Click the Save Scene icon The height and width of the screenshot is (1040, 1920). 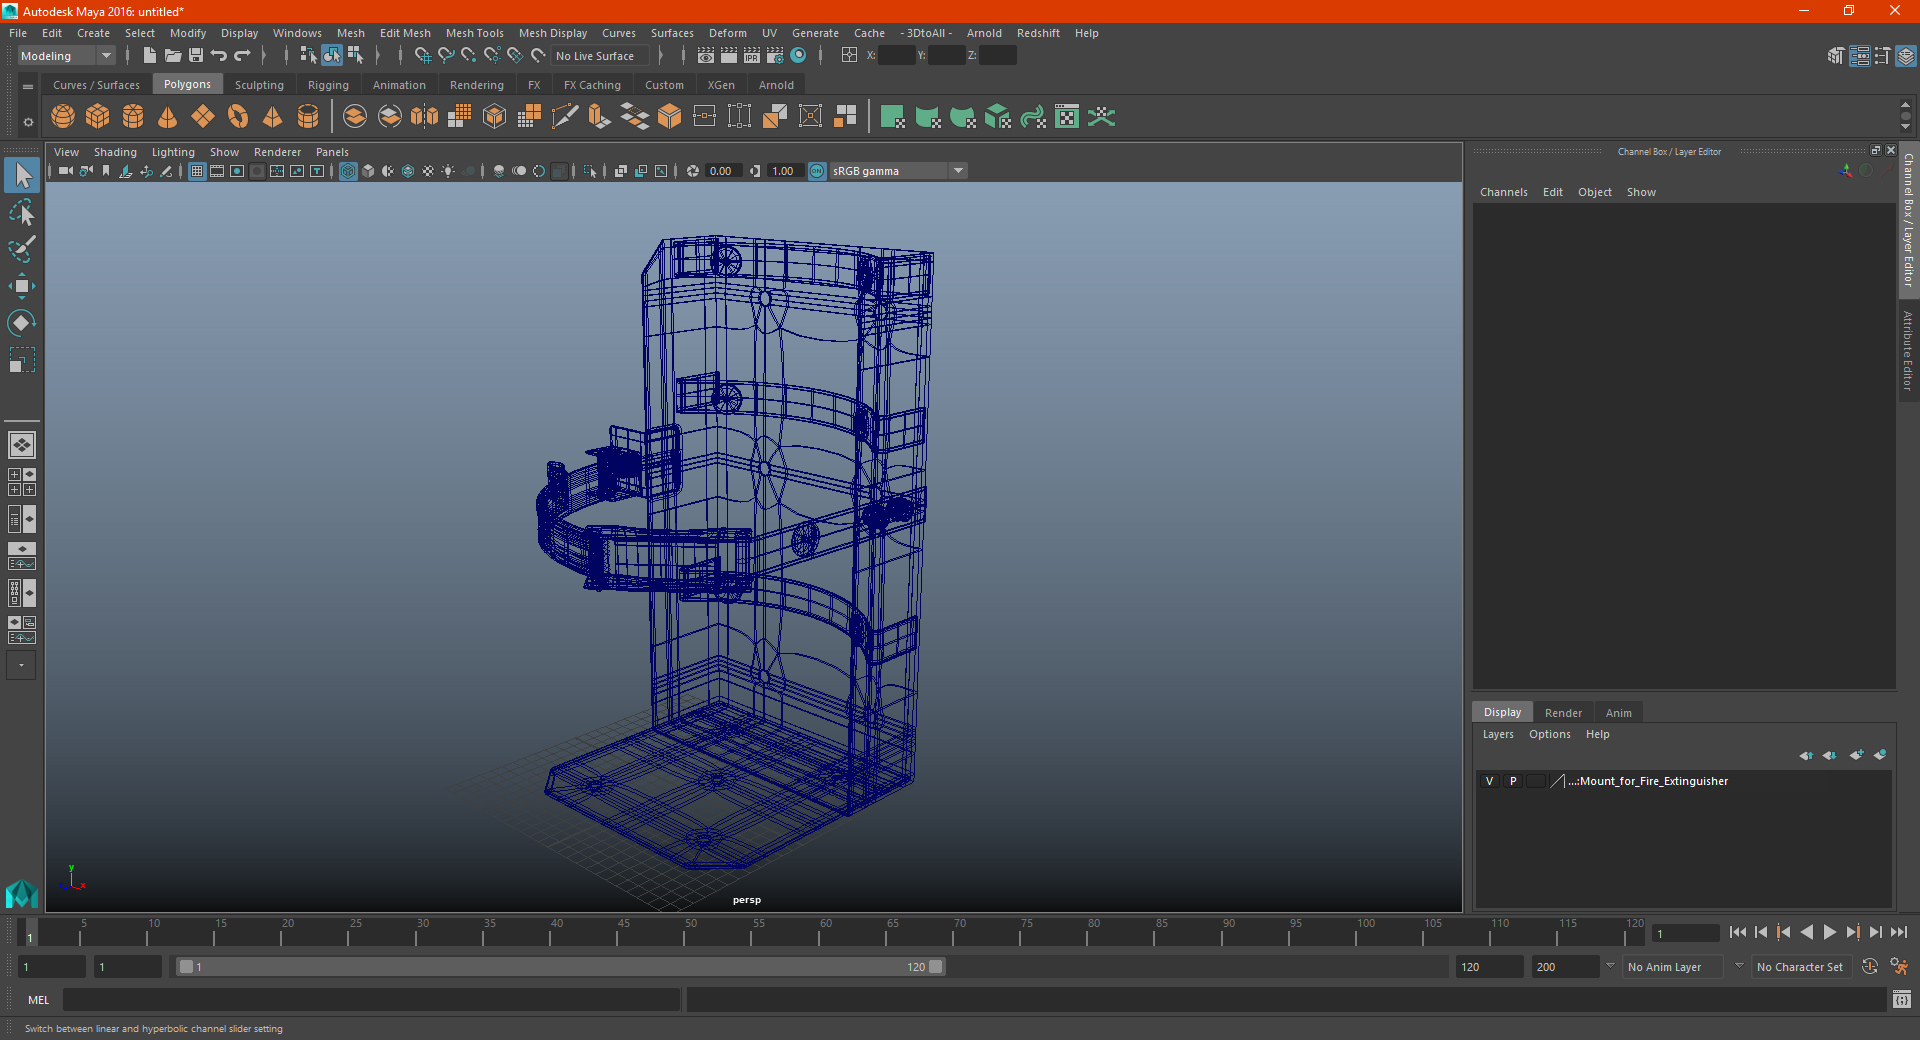click(196, 56)
